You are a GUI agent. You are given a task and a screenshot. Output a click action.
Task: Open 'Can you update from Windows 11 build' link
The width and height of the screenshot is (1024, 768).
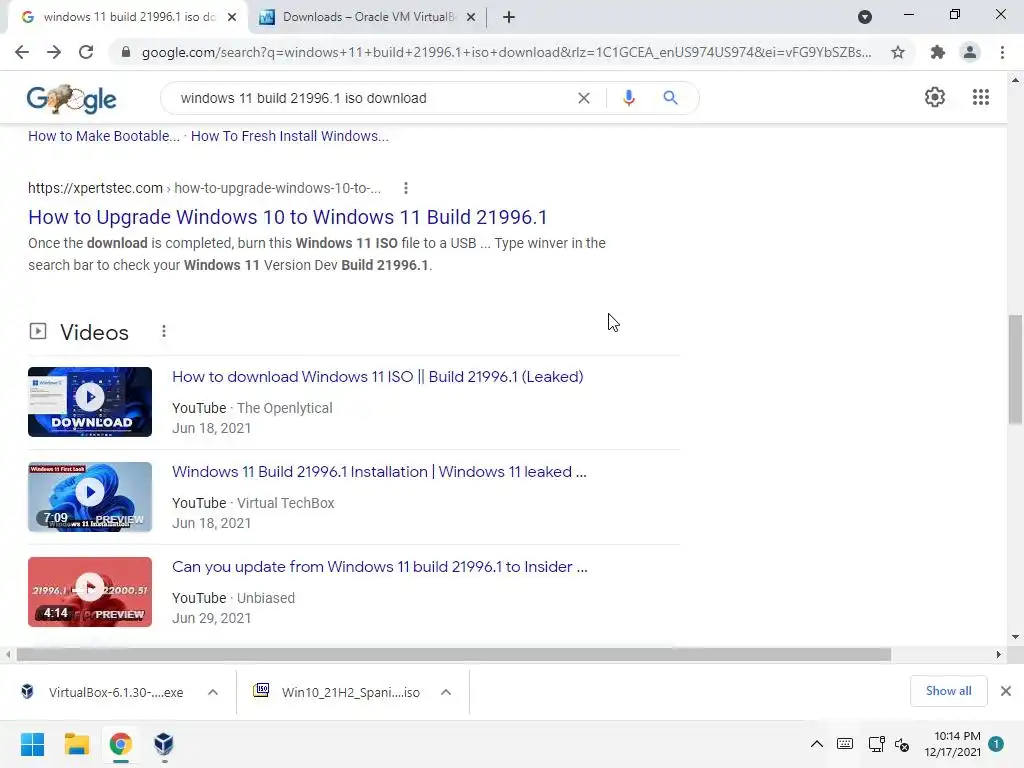pos(380,567)
